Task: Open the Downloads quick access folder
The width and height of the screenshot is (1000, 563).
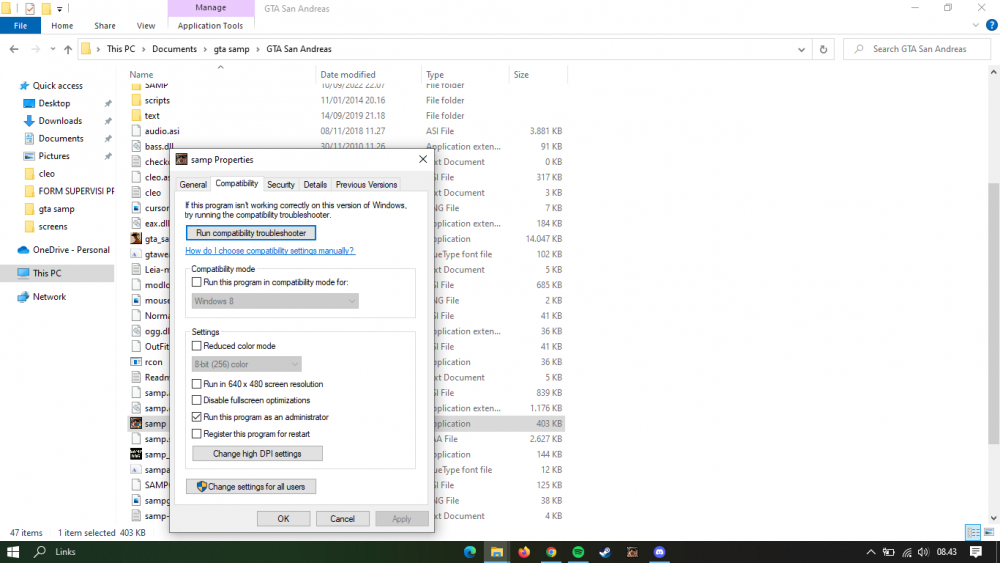Action: 60,121
